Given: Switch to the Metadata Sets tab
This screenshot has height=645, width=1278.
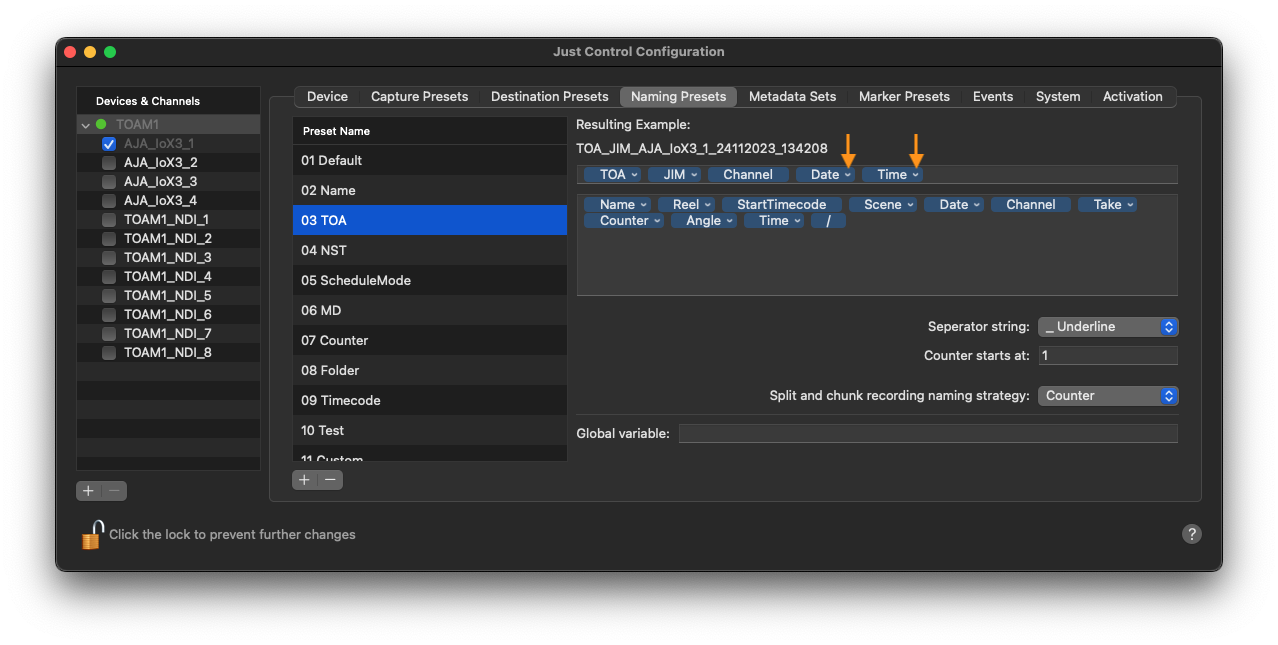Looking at the screenshot, I should [x=792, y=97].
